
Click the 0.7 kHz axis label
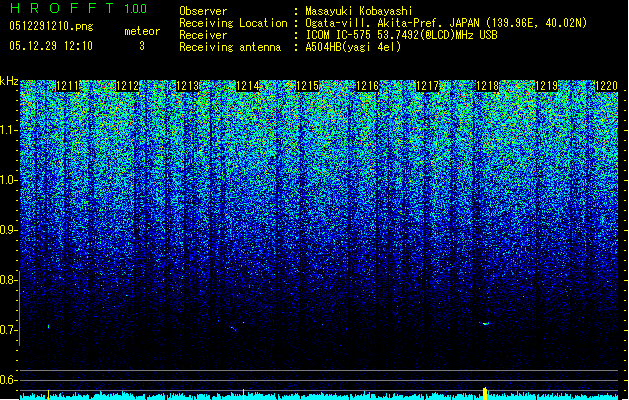coord(8,330)
